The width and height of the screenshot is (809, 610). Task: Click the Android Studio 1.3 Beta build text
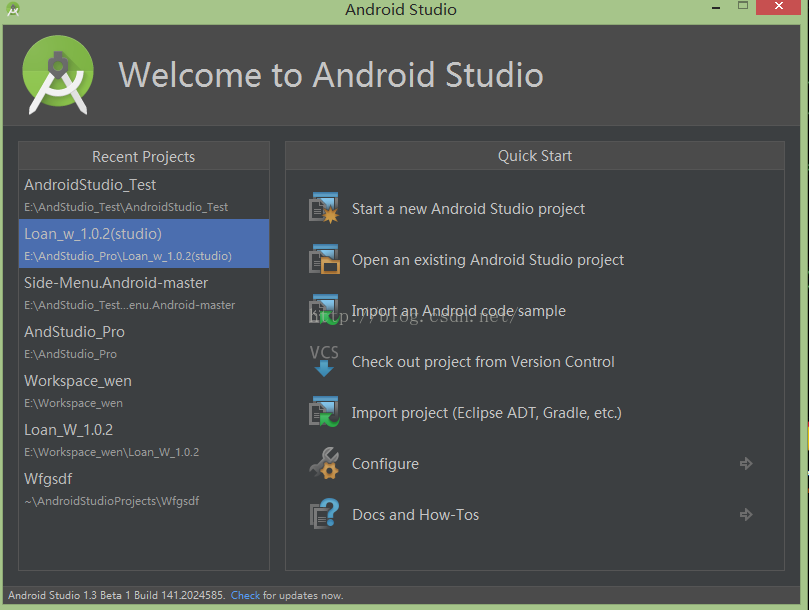[117, 596]
